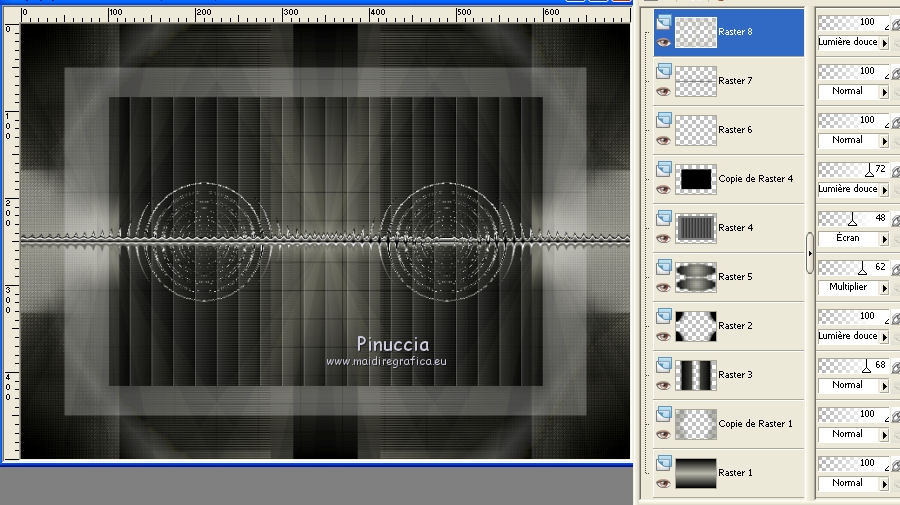Click the raster layer type icon of Raster 1
Screen dimensions: 900x505
point(664,463)
